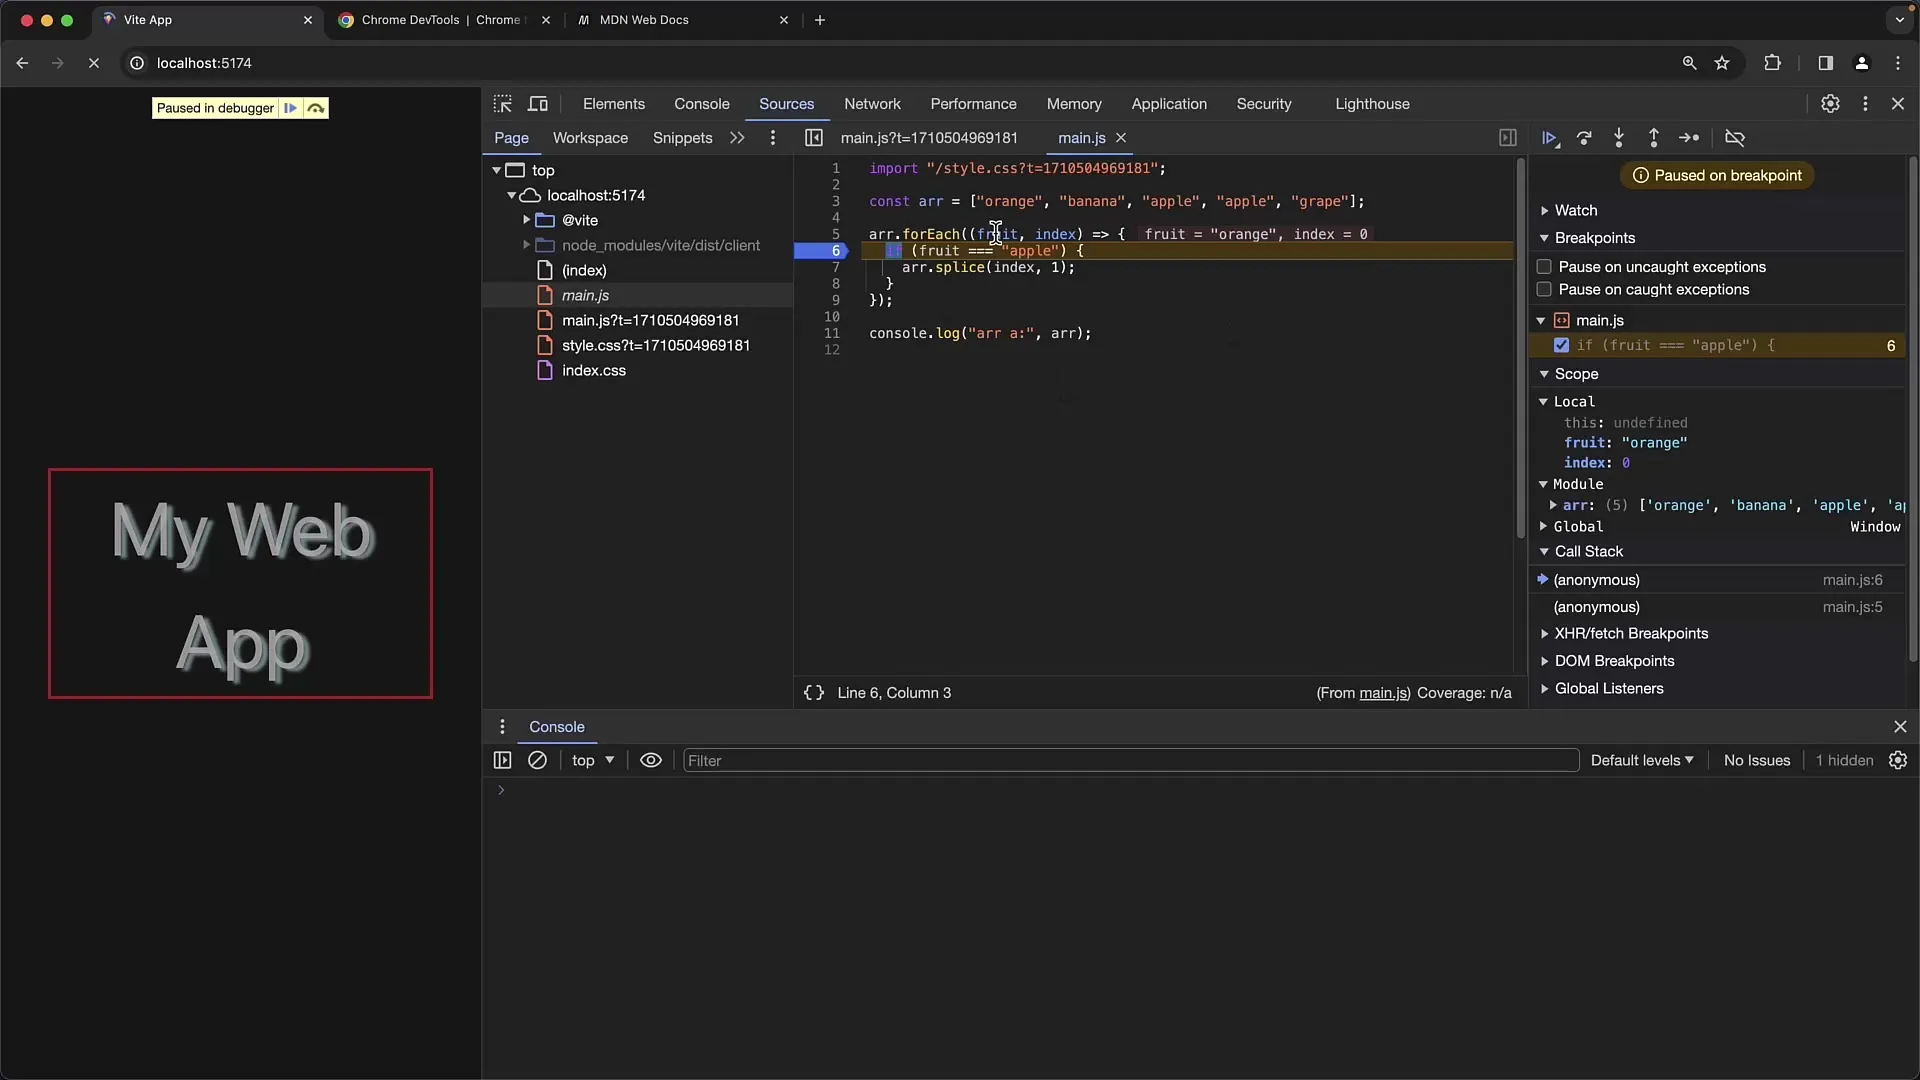Toggle the console sidebar icon
The height and width of the screenshot is (1080, 1920).
pos(502,761)
